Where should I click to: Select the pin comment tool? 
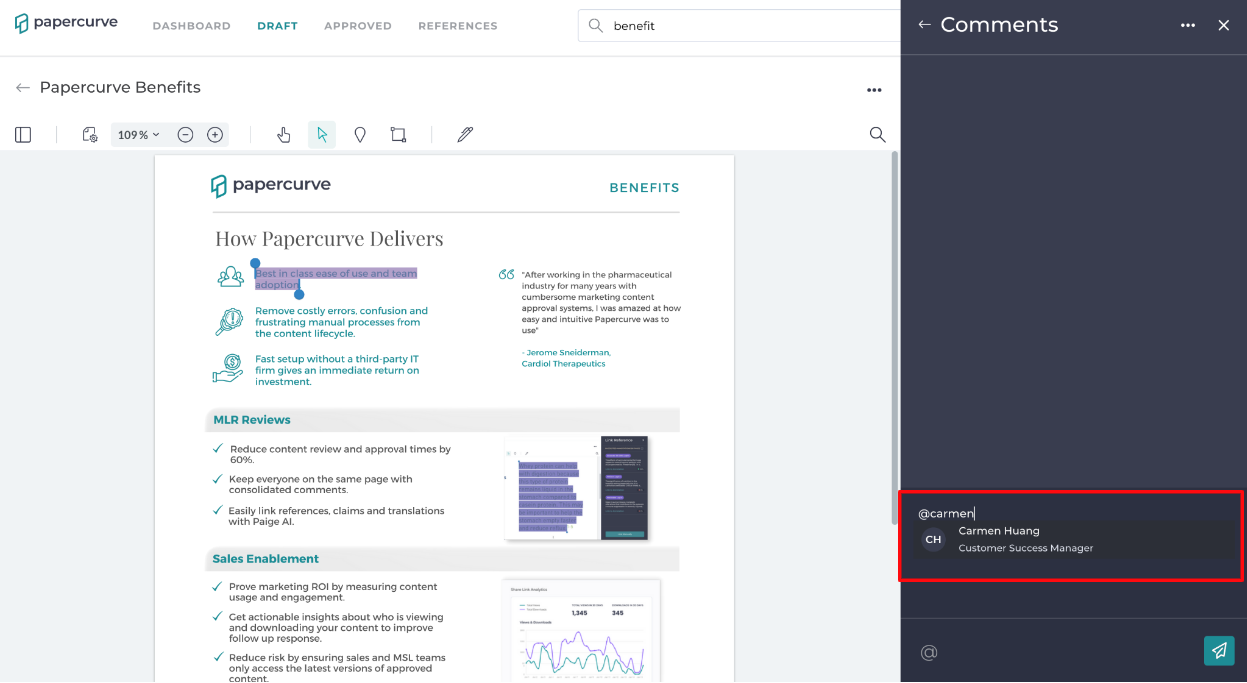pyautogui.click(x=360, y=135)
